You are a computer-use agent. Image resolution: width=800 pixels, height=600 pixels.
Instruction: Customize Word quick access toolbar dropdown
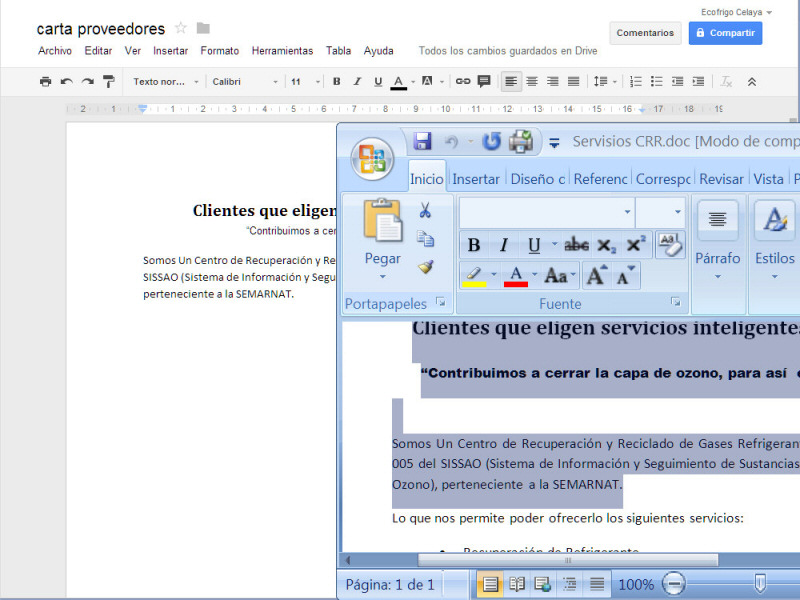(554, 143)
